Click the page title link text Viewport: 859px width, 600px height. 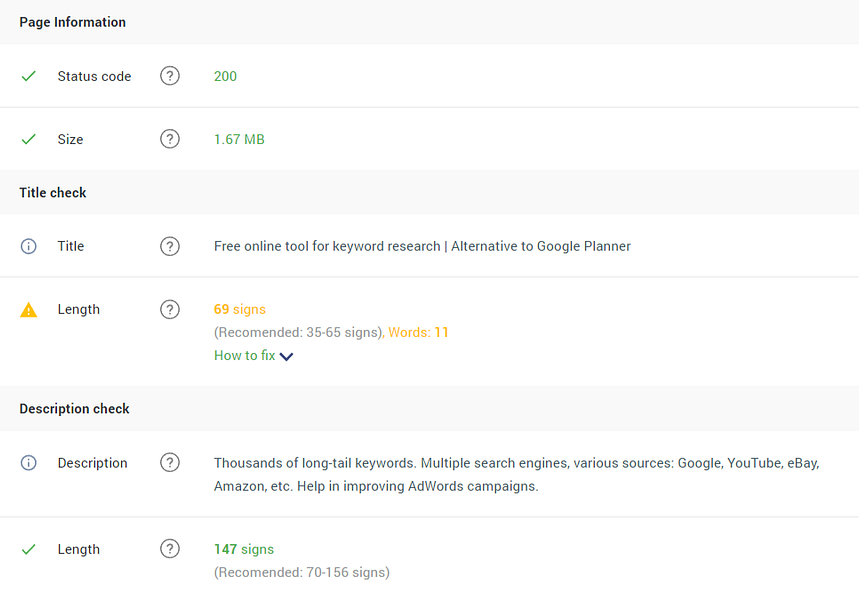pos(422,246)
